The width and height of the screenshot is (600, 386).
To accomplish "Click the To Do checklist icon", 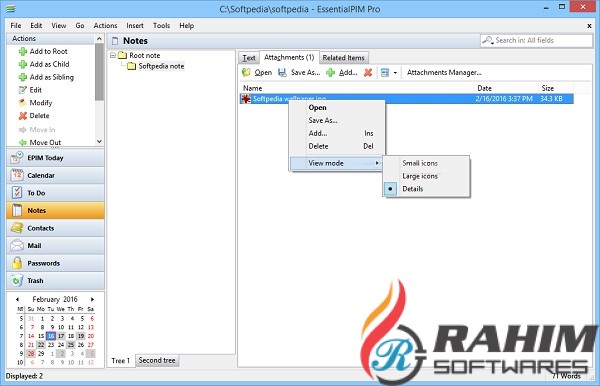I will click(17, 193).
